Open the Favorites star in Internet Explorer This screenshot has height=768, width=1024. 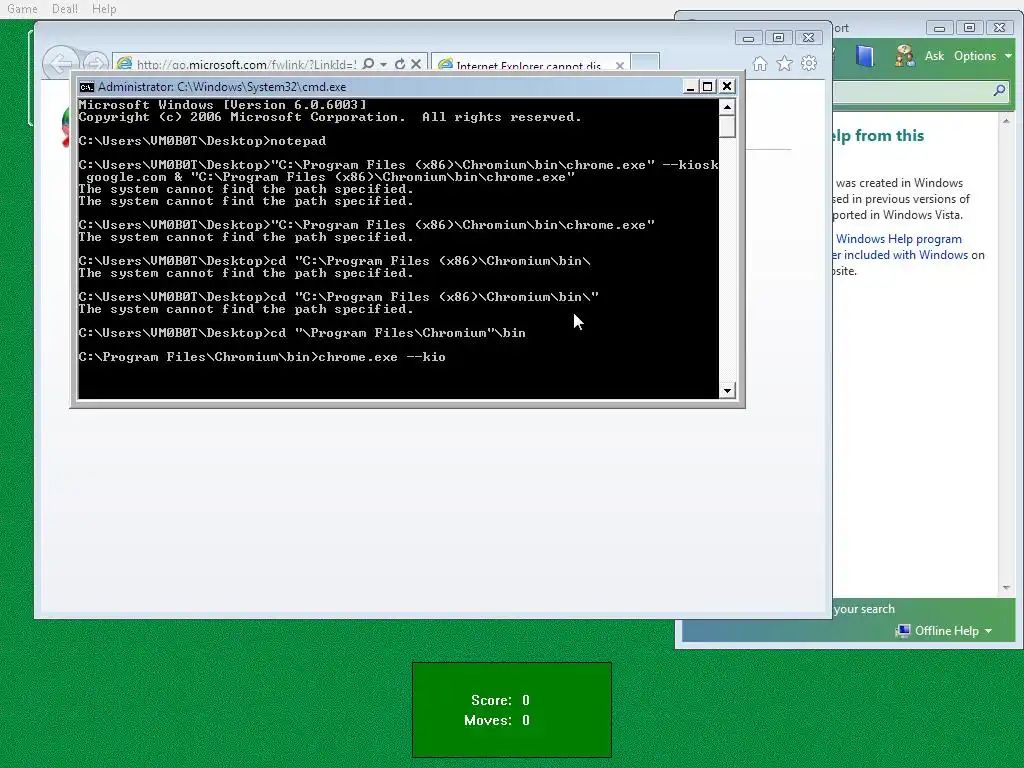click(x=784, y=63)
